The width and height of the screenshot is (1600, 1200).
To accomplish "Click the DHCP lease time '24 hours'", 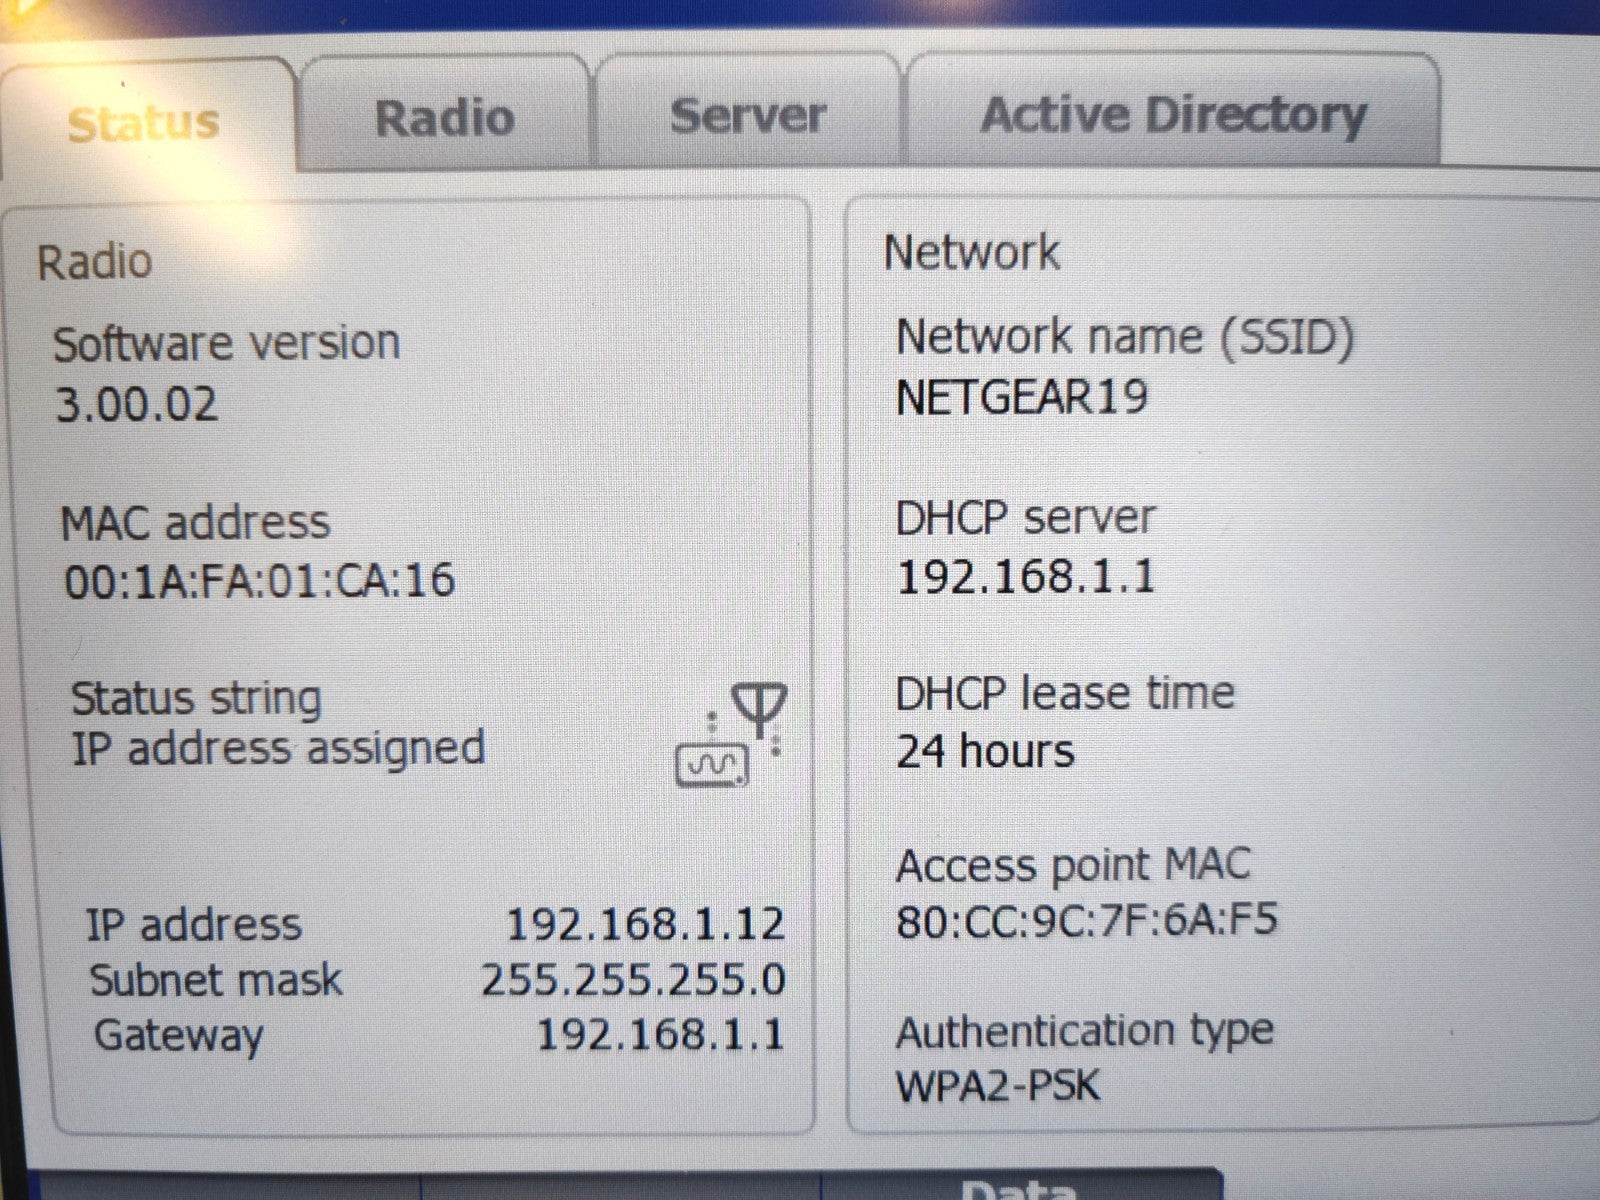I will (x=985, y=751).
